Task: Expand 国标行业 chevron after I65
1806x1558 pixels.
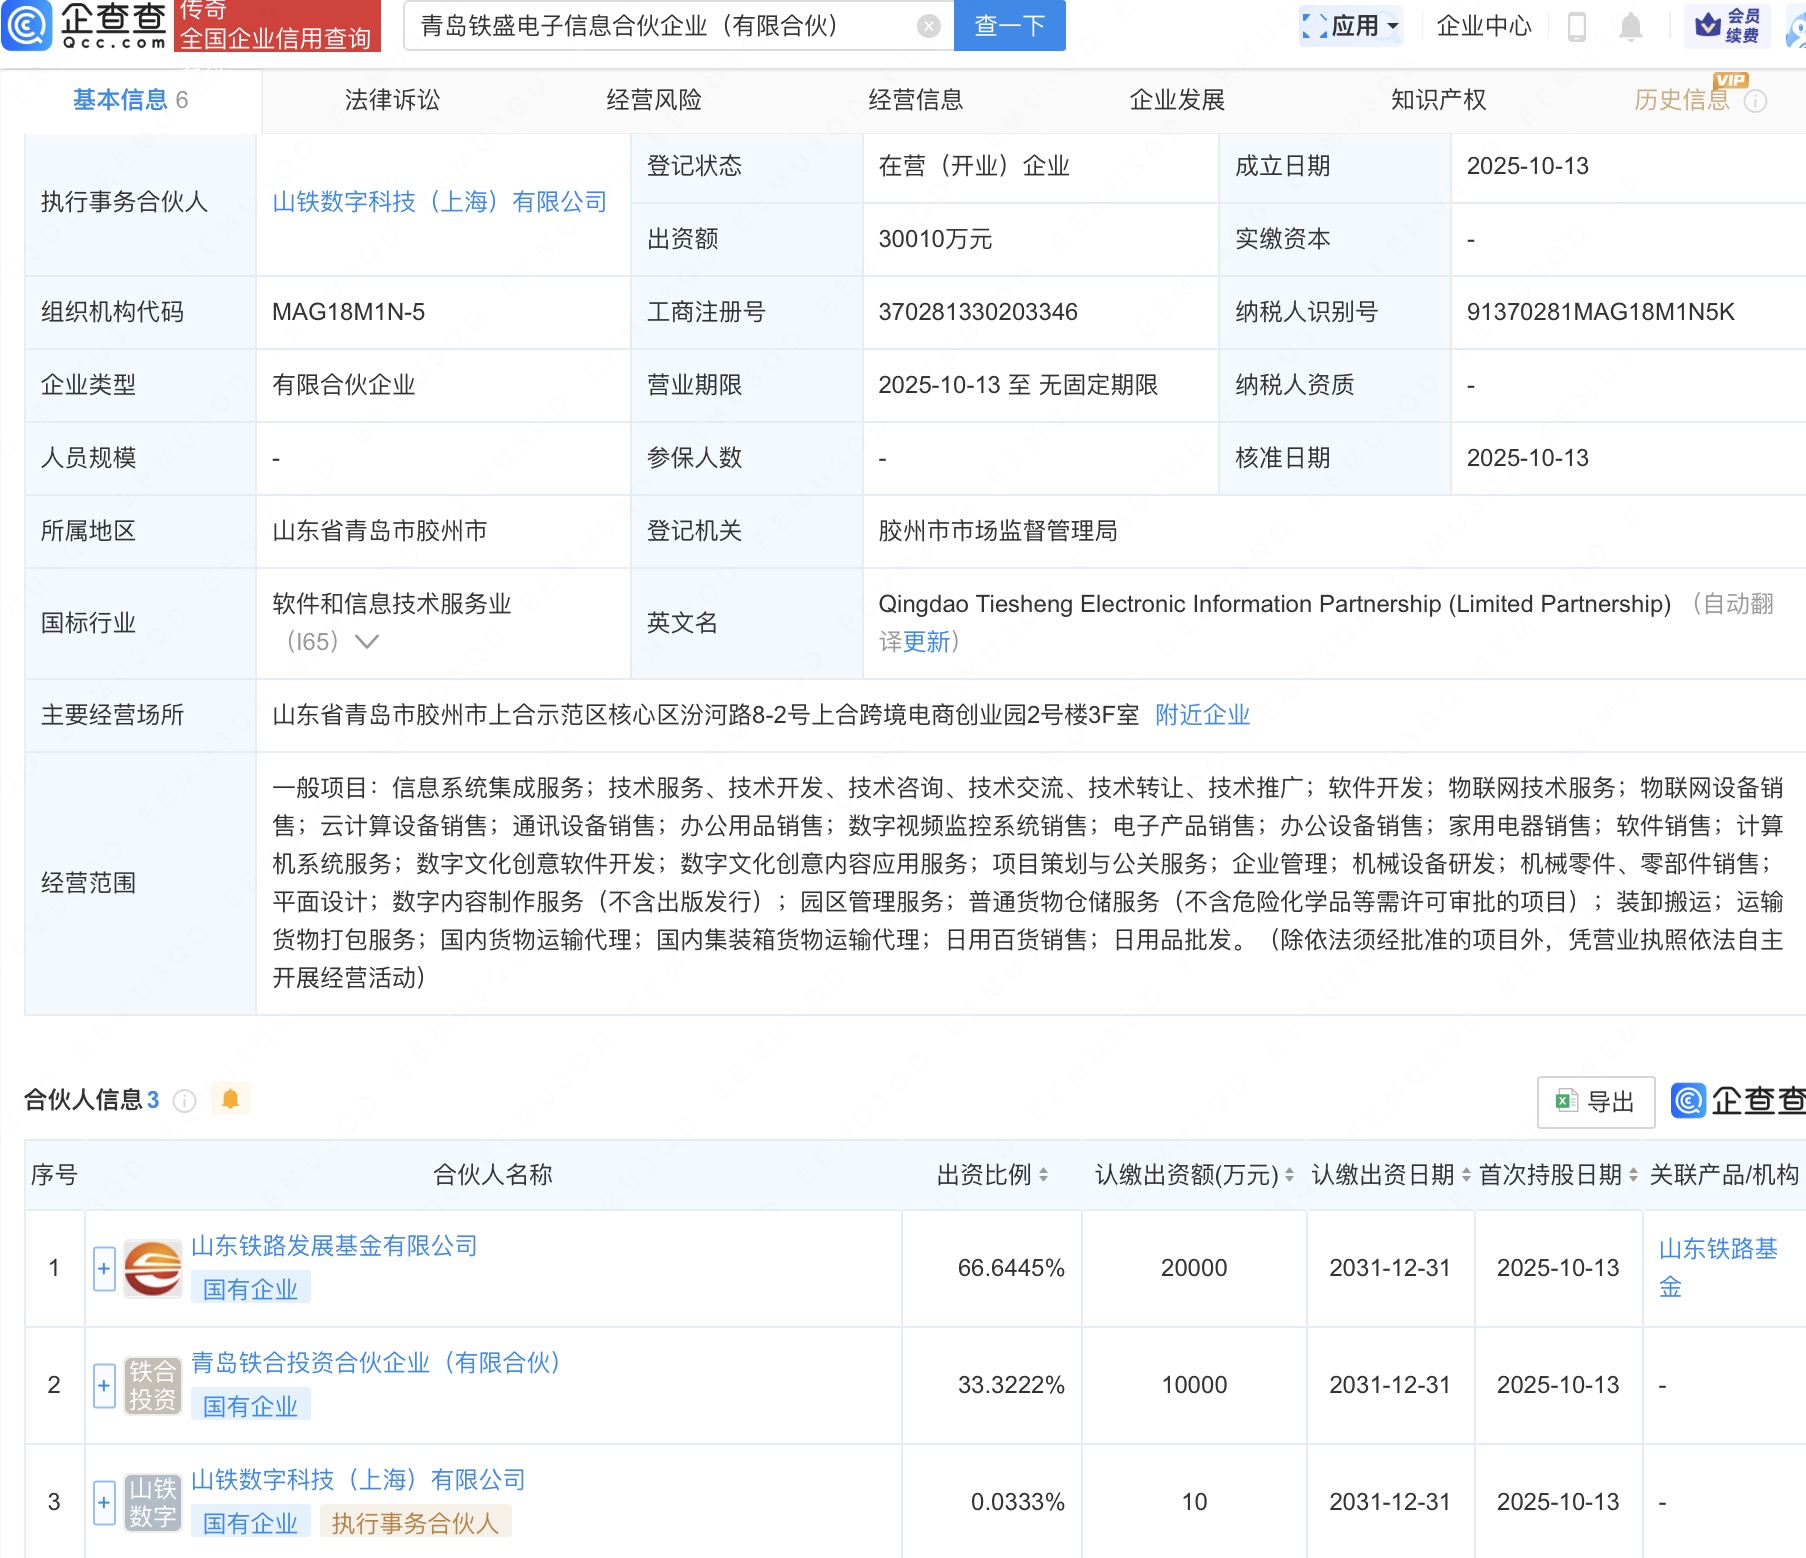Action: [367, 642]
